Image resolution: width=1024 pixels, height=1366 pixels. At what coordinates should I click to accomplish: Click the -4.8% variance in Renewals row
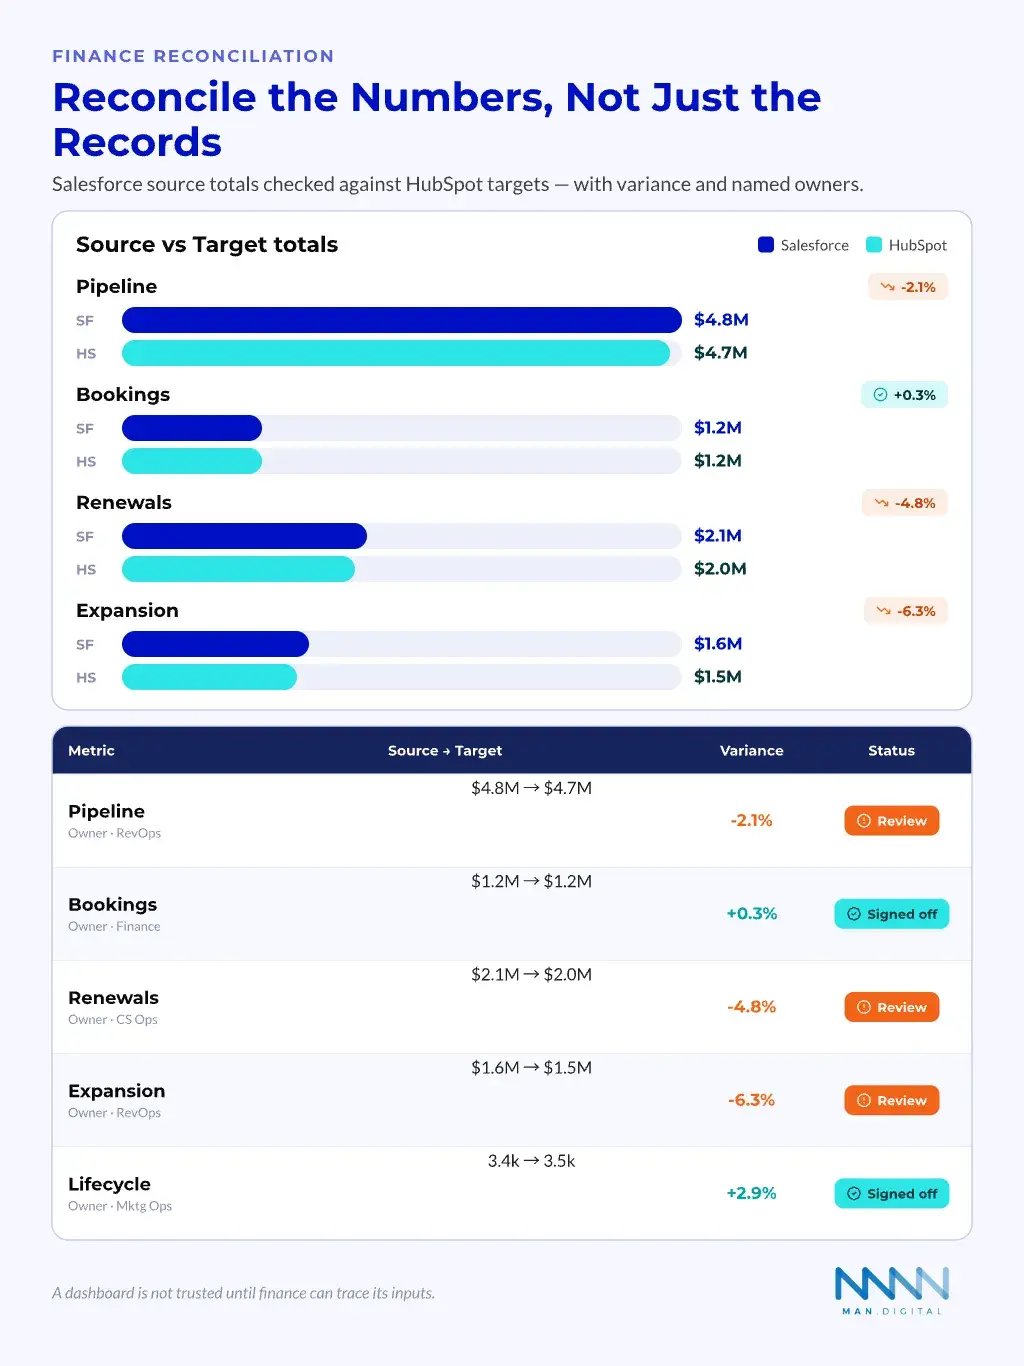(751, 1006)
